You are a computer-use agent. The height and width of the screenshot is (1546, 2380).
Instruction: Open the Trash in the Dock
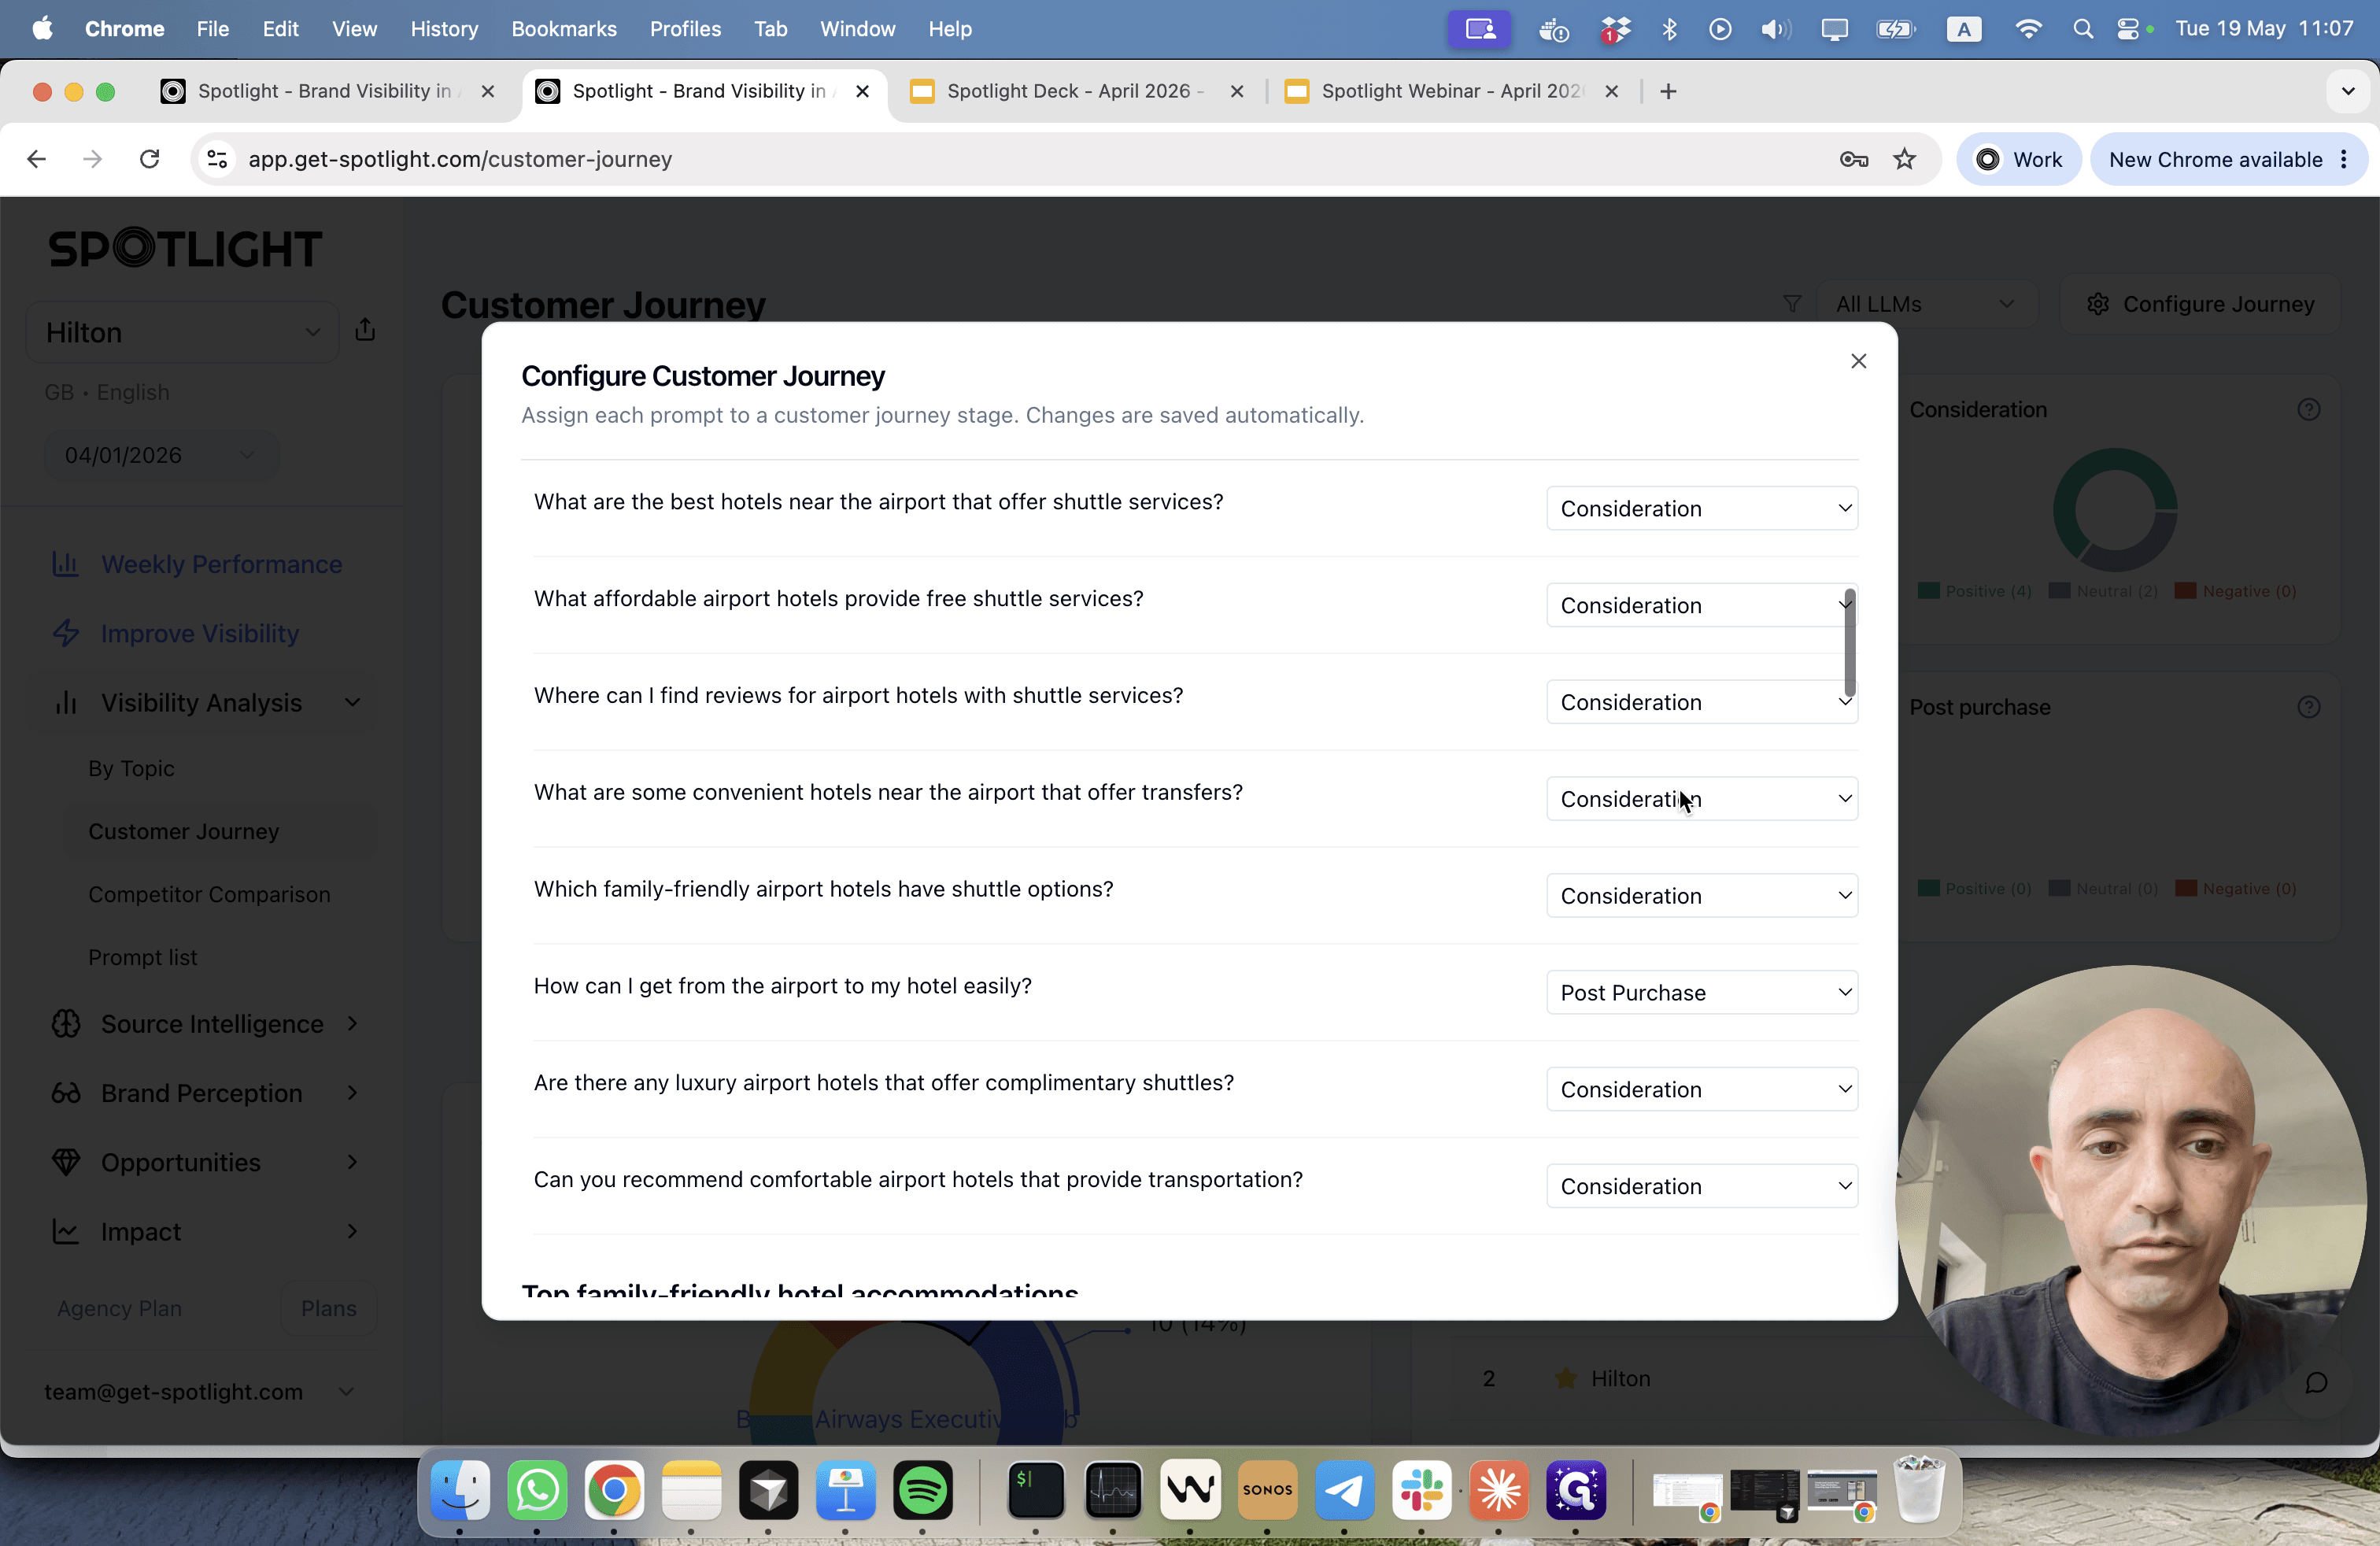(x=1918, y=1490)
